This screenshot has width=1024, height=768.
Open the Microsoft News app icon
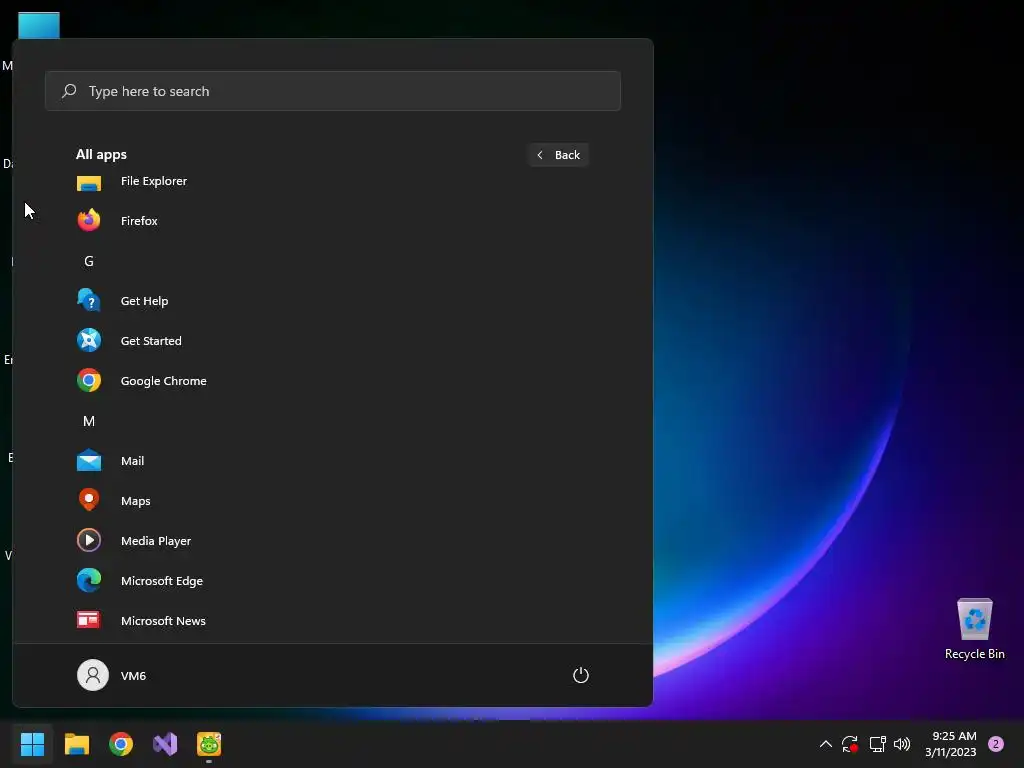89,620
